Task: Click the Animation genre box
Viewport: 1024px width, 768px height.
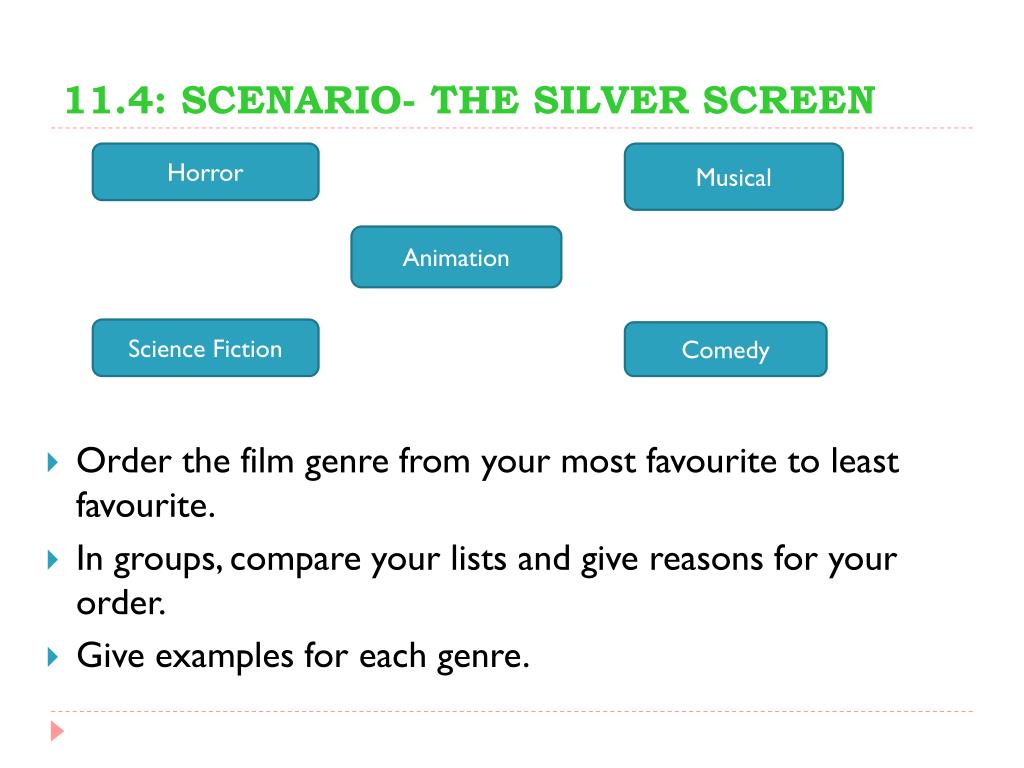Action: tap(456, 257)
